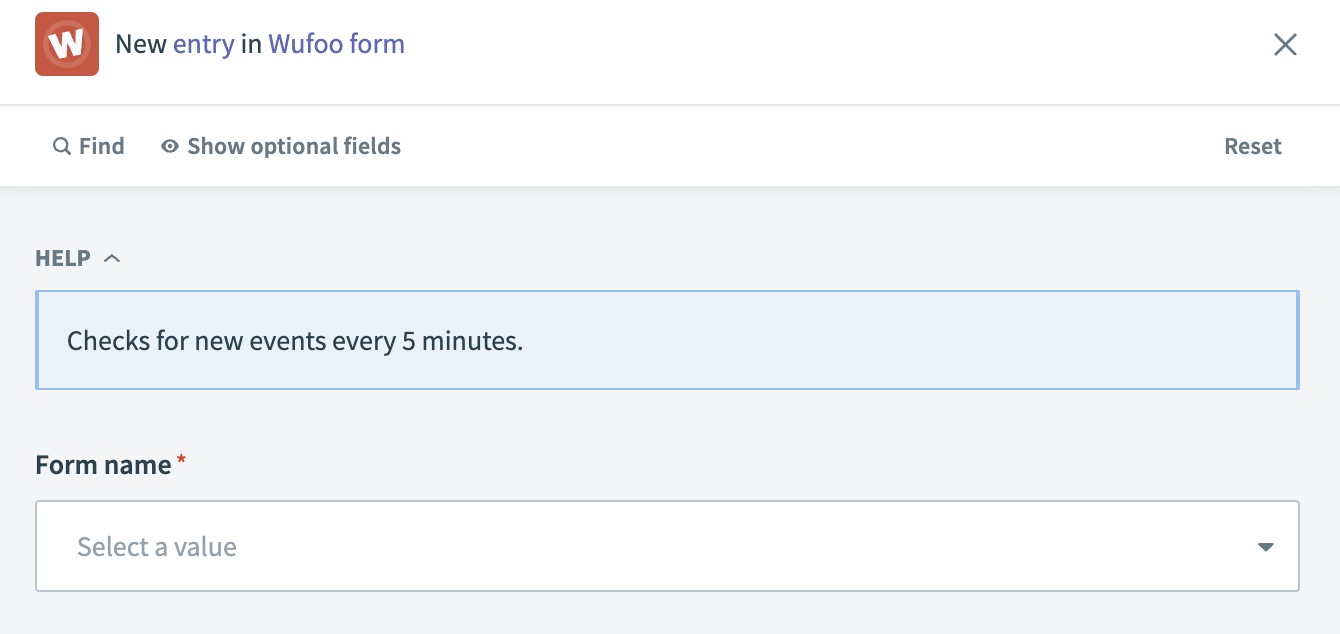Click the dropdown caret in Form name field
The width and height of the screenshot is (1340, 634).
(x=1265, y=547)
